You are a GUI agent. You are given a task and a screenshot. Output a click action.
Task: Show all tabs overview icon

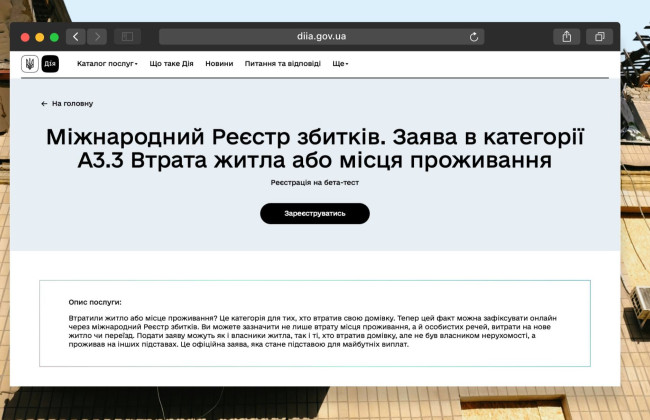click(x=599, y=36)
